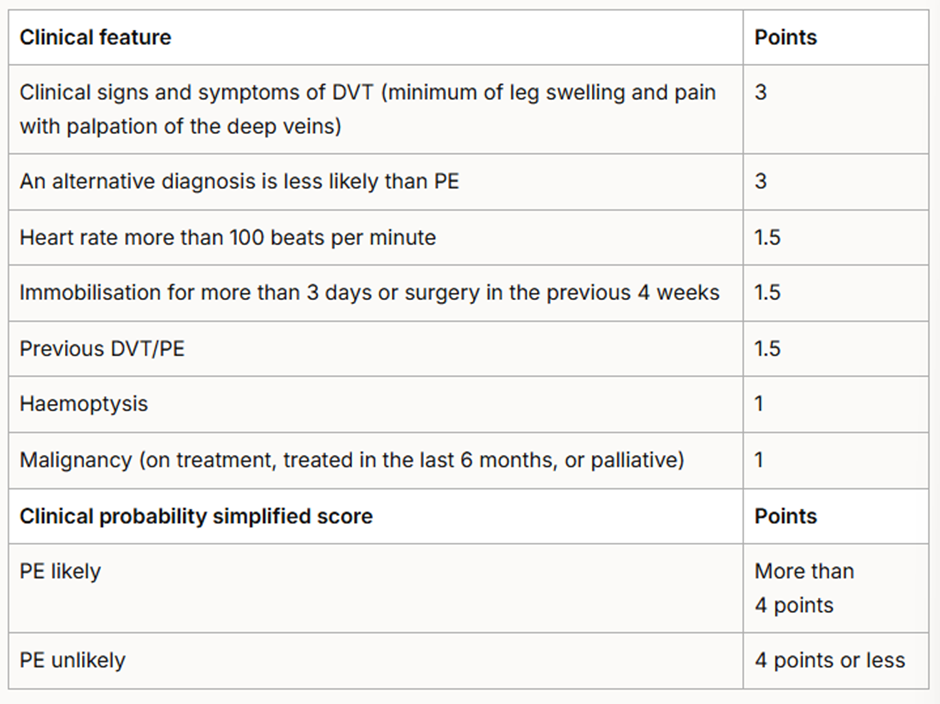Click the points value for DVT signs
Screen dimensions: 940x704
click(761, 93)
